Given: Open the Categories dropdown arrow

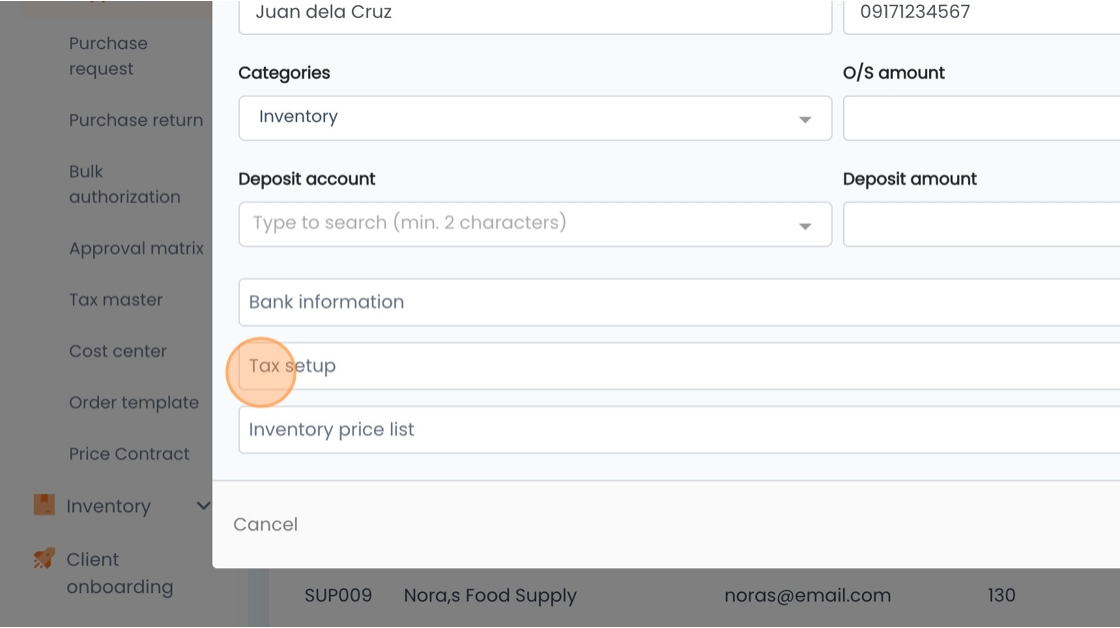Looking at the screenshot, I should (x=805, y=119).
